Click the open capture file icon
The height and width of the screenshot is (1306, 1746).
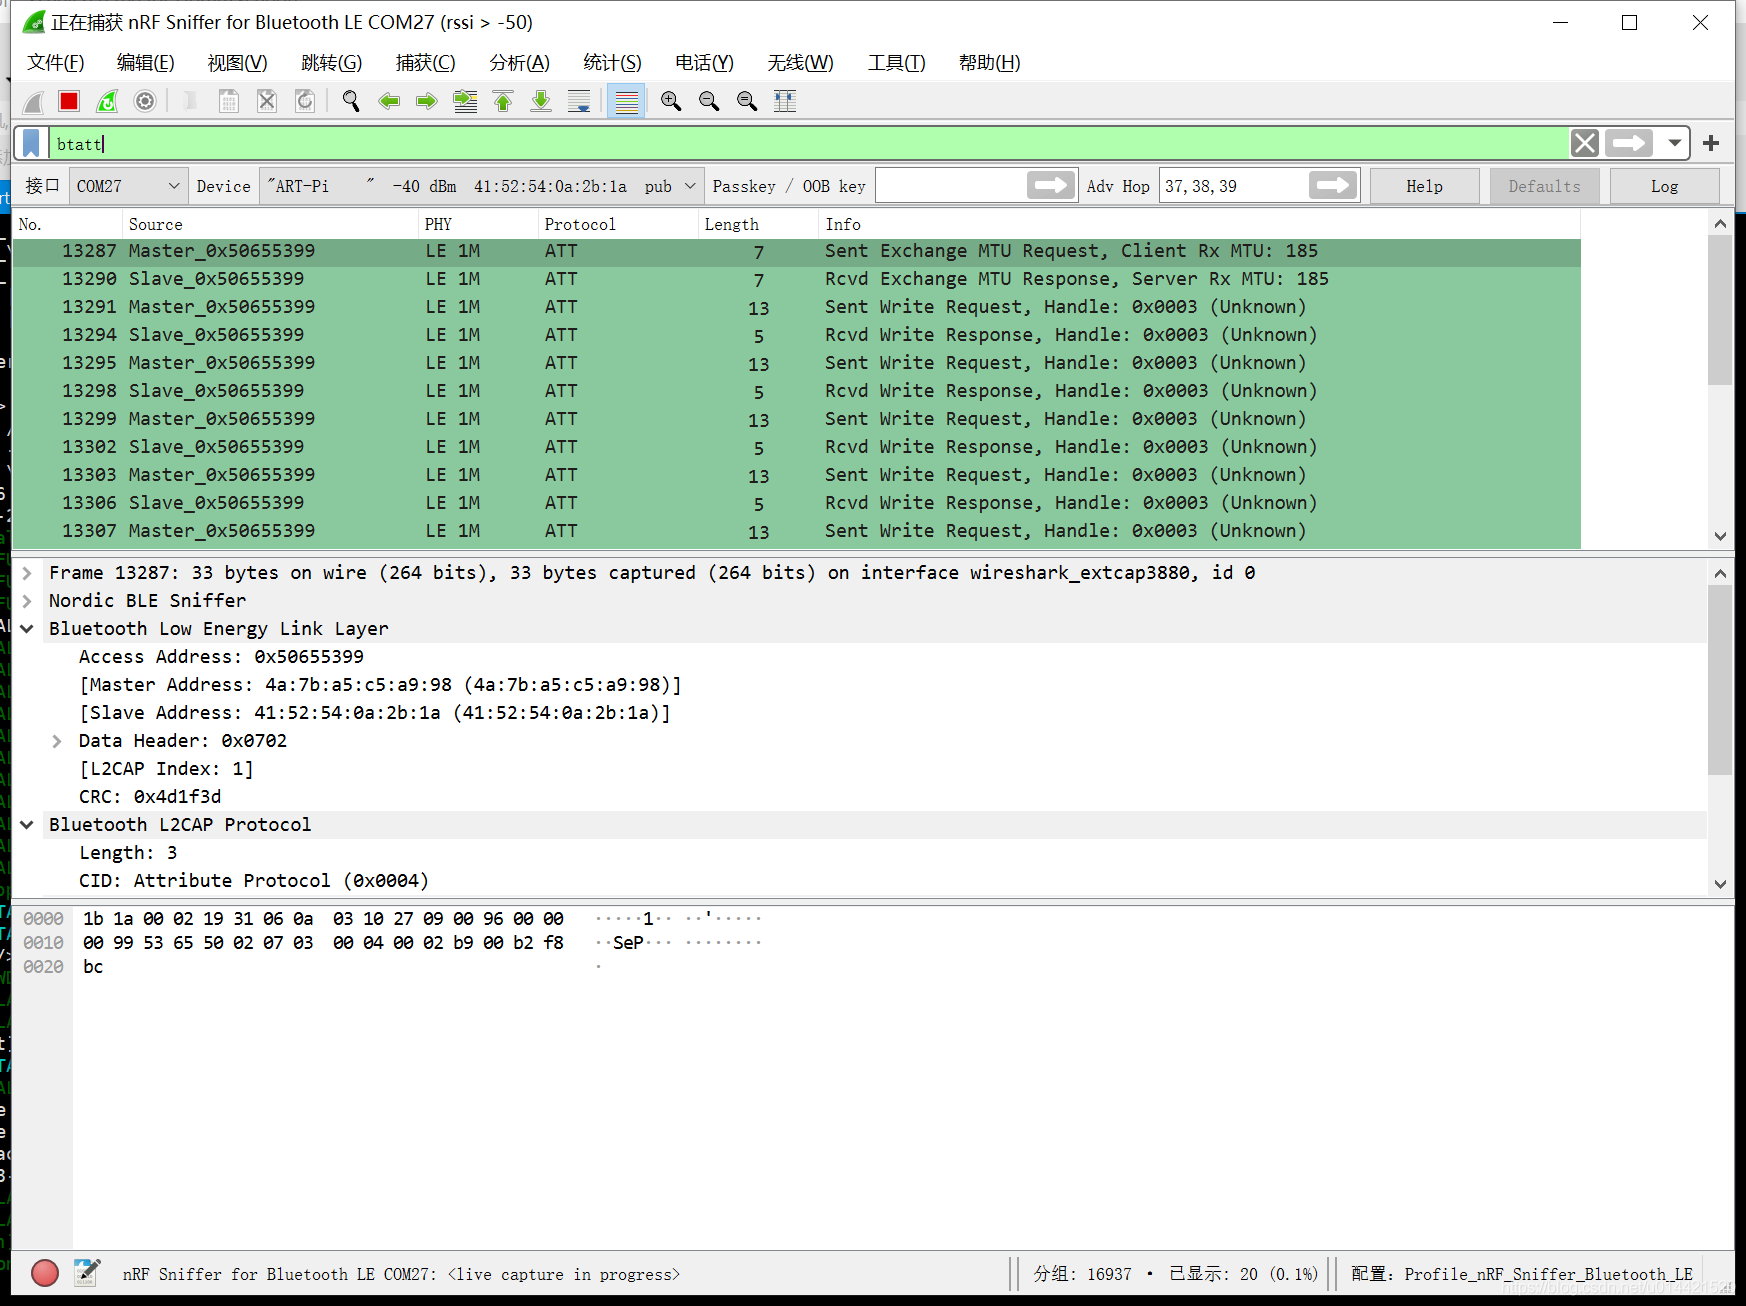(x=190, y=101)
